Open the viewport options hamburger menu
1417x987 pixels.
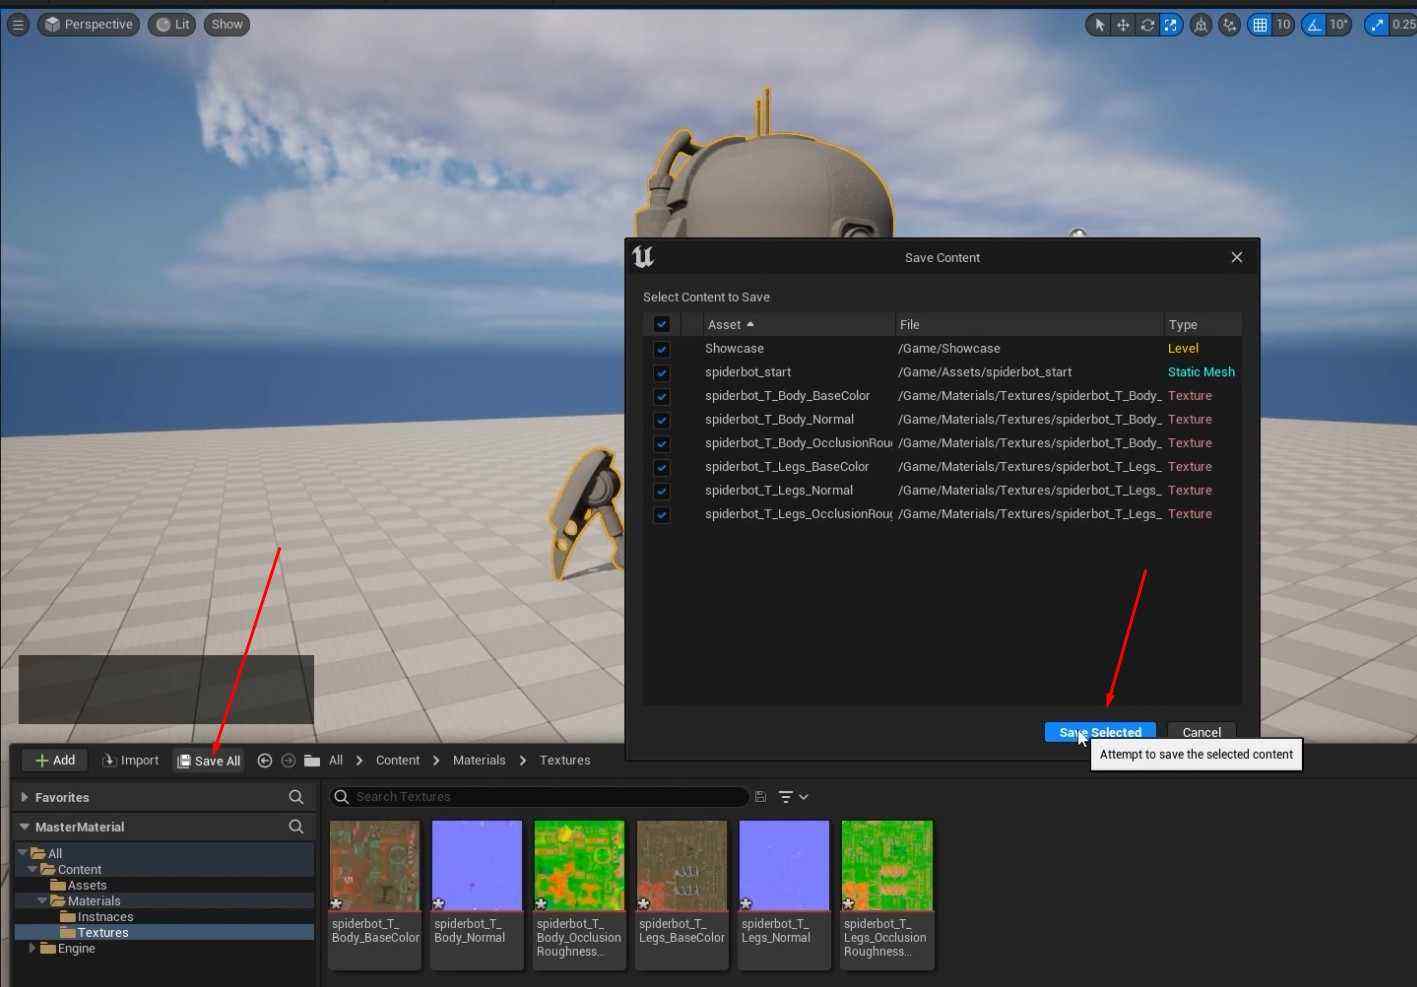click(18, 25)
